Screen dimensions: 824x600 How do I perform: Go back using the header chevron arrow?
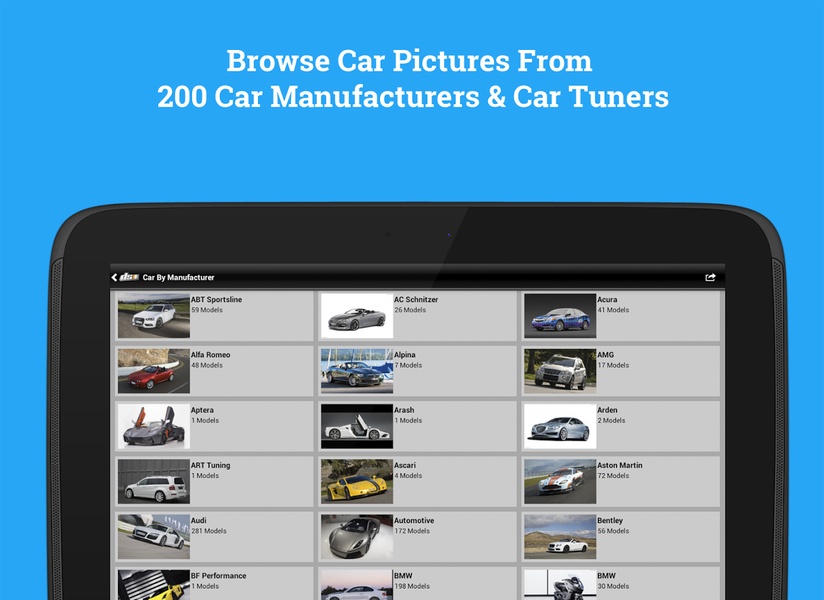[x=114, y=277]
